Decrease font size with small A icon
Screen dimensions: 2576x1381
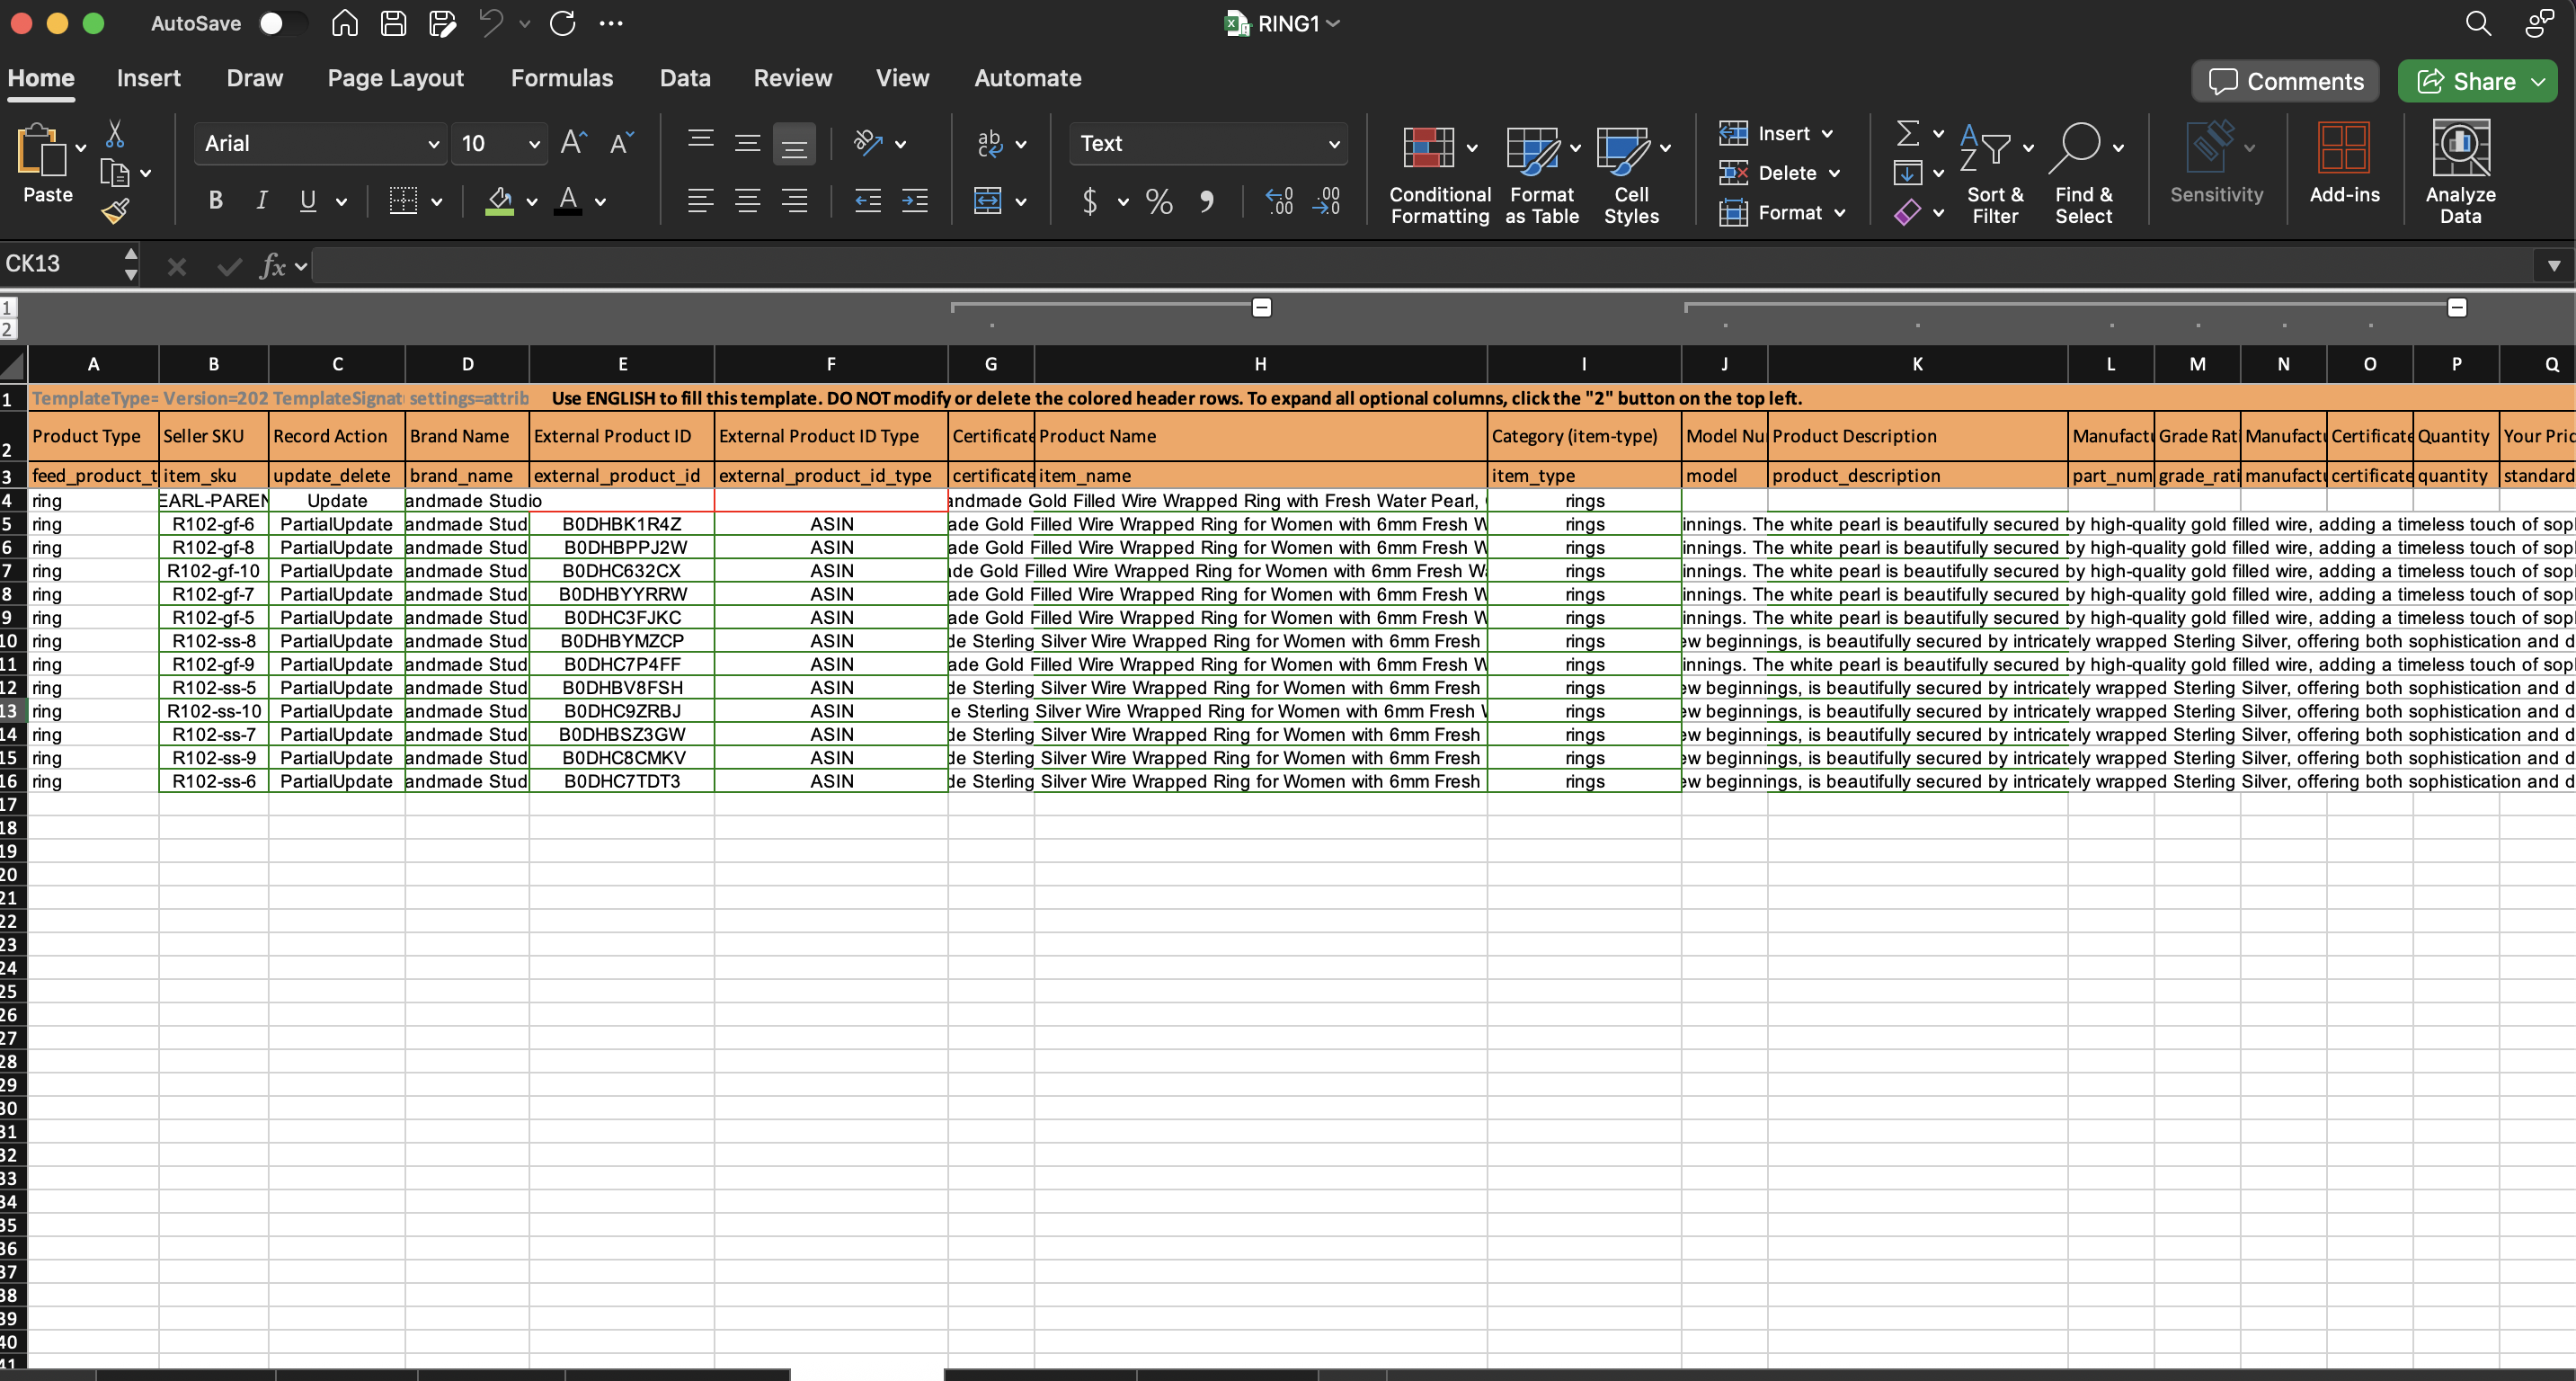pos(621,143)
